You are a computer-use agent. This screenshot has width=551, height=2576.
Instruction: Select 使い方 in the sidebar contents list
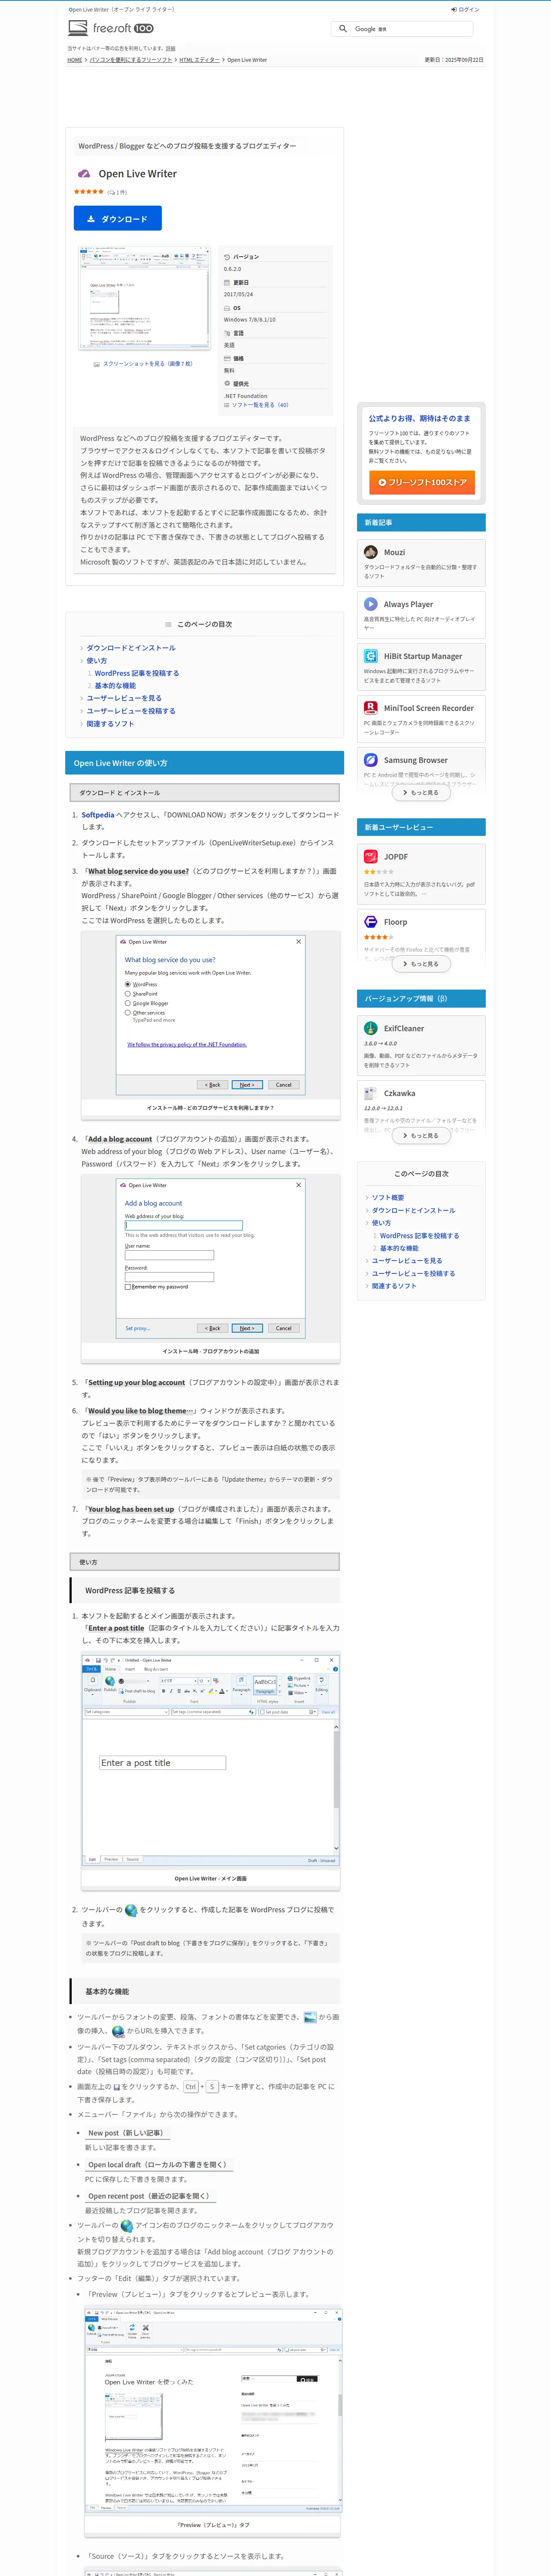382,1223
